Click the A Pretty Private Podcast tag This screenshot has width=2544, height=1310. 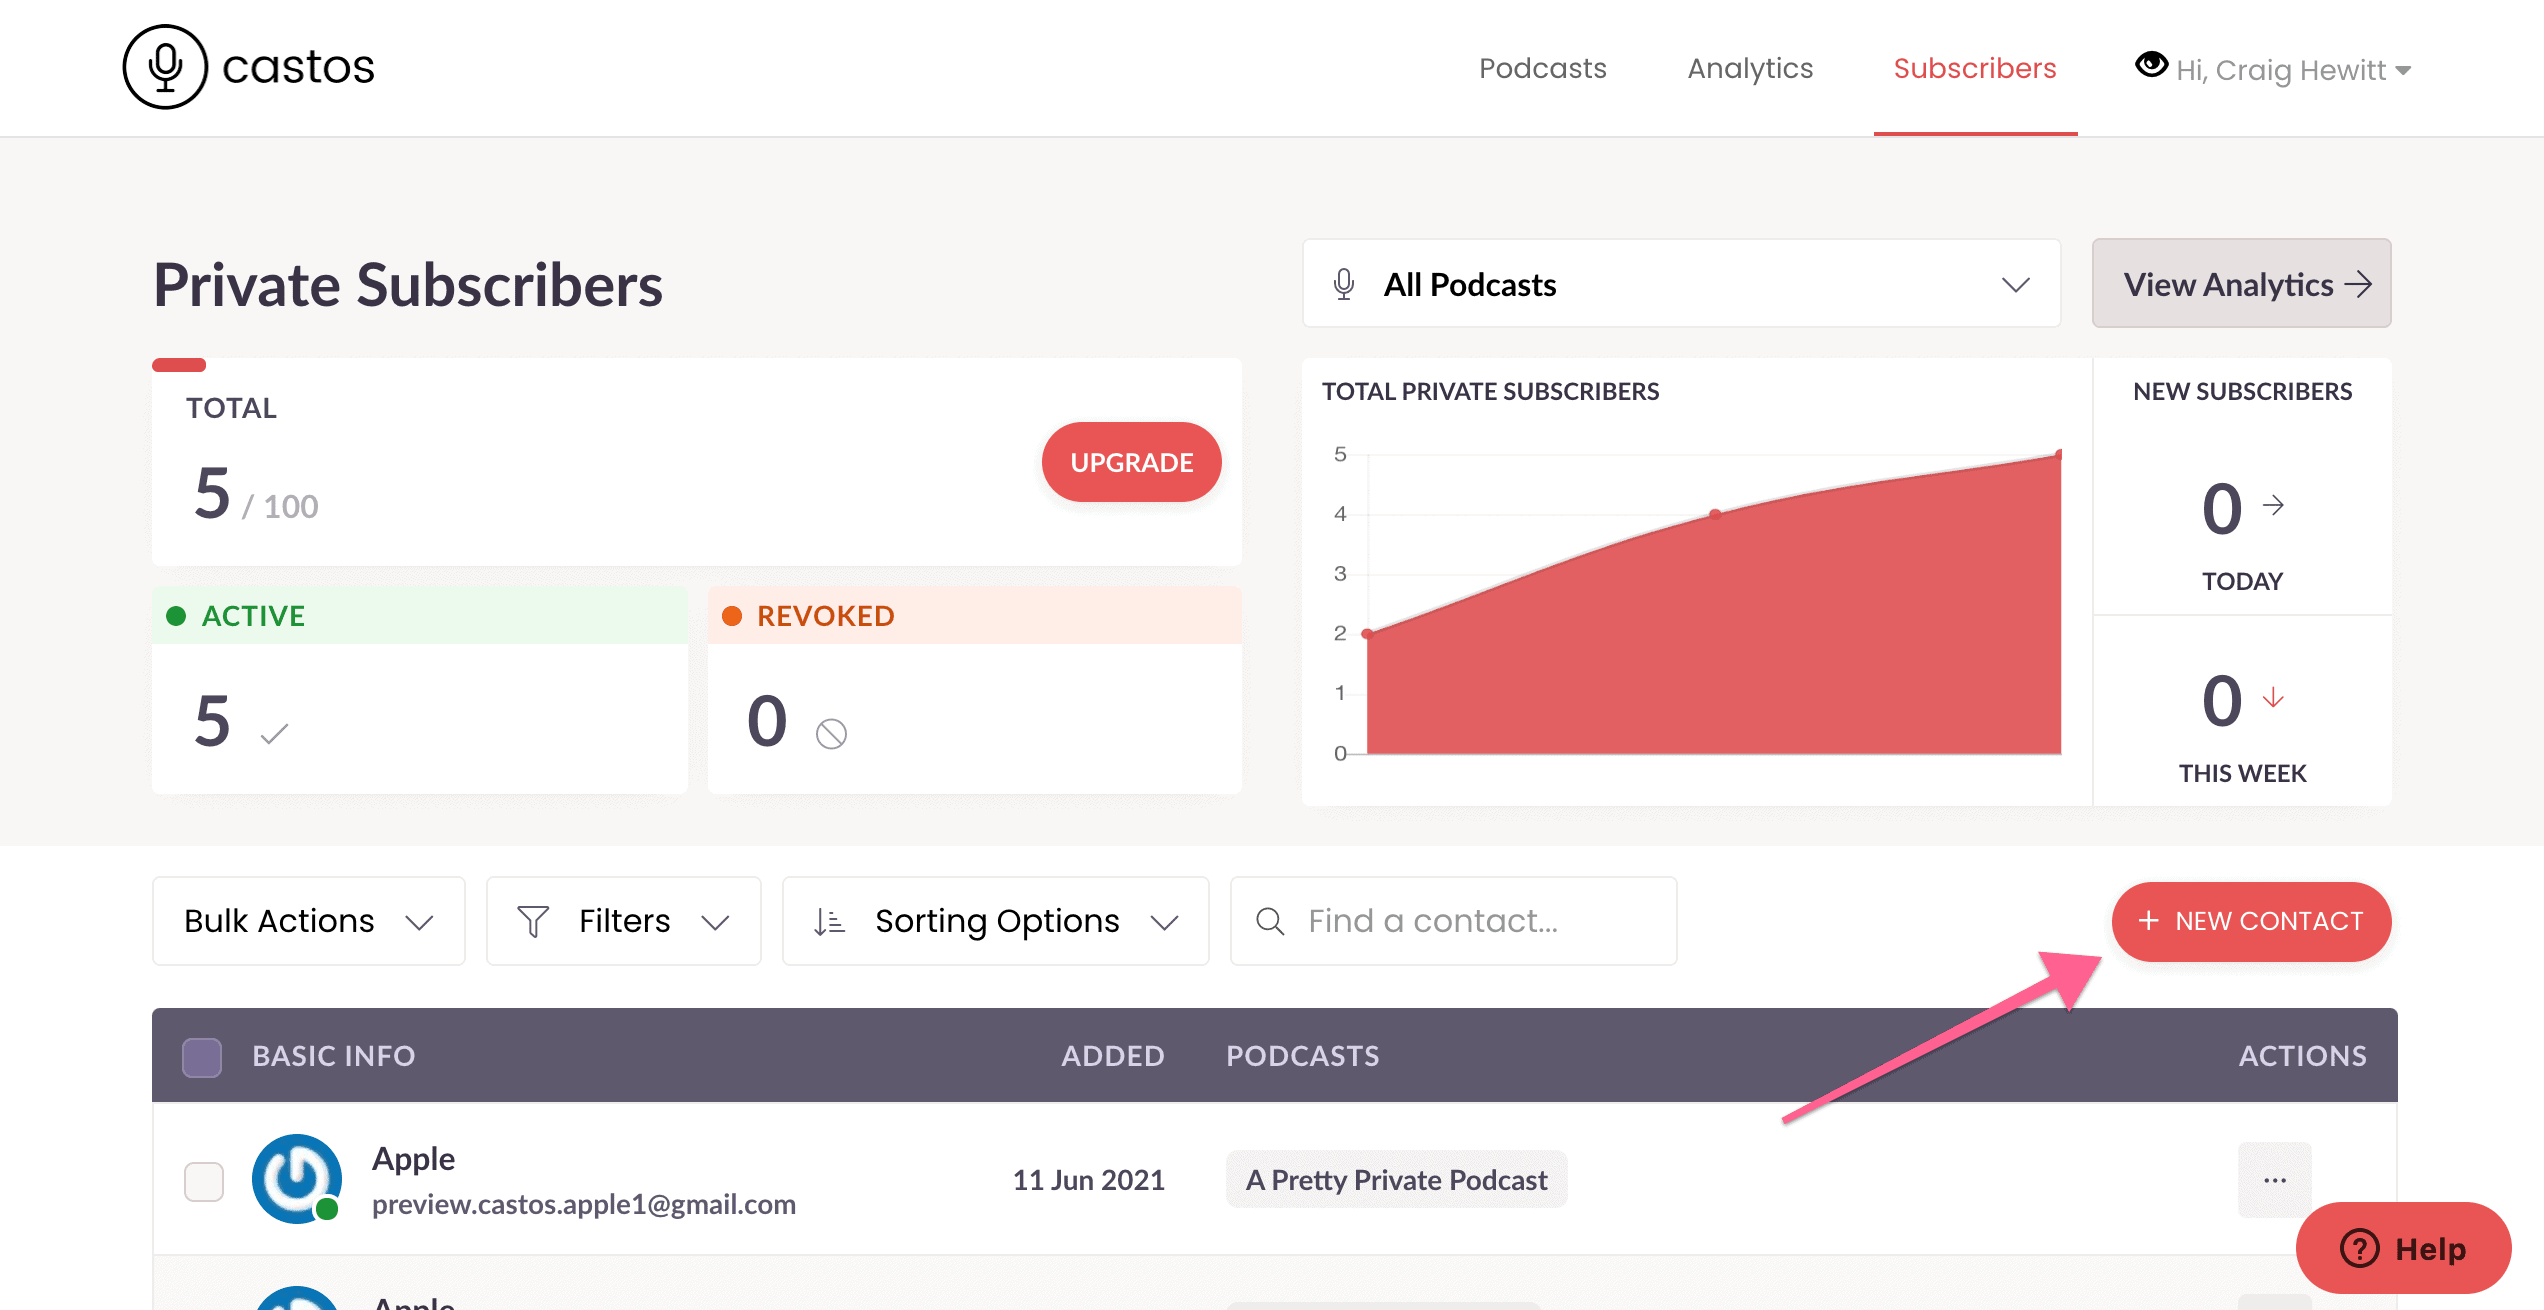pos(1396,1180)
